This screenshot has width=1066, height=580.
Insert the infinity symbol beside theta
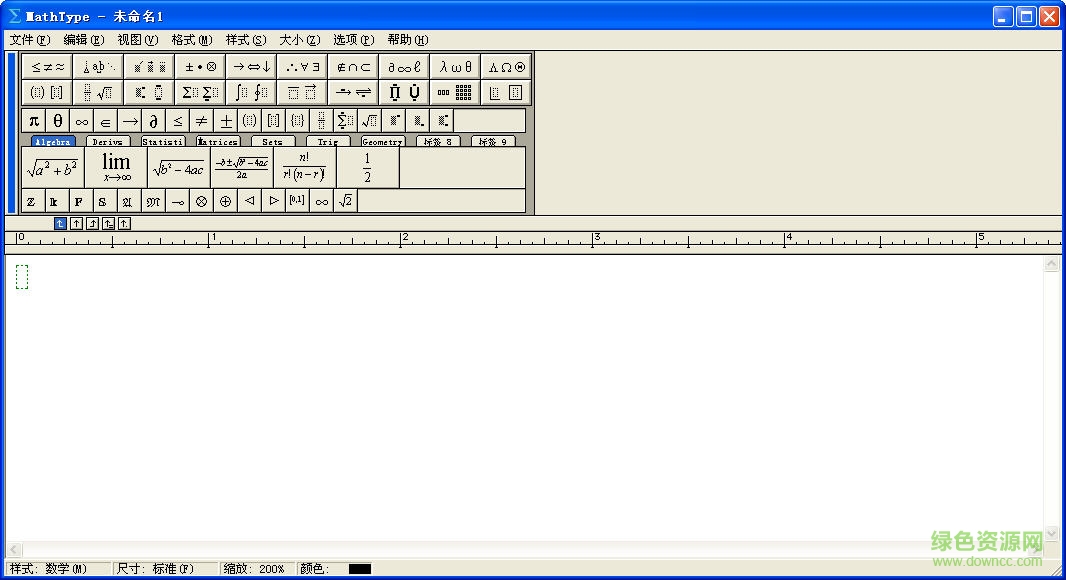pyautogui.click(x=82, y=121)
